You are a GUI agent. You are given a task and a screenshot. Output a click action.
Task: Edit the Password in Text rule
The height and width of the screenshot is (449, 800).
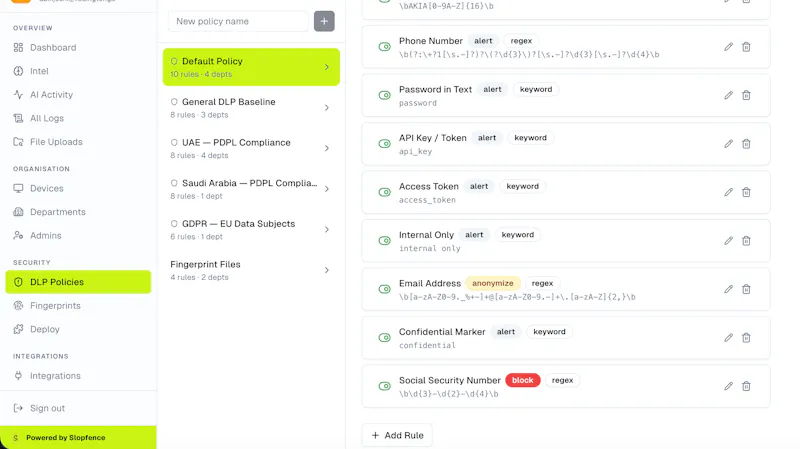[x=728, y=95]
